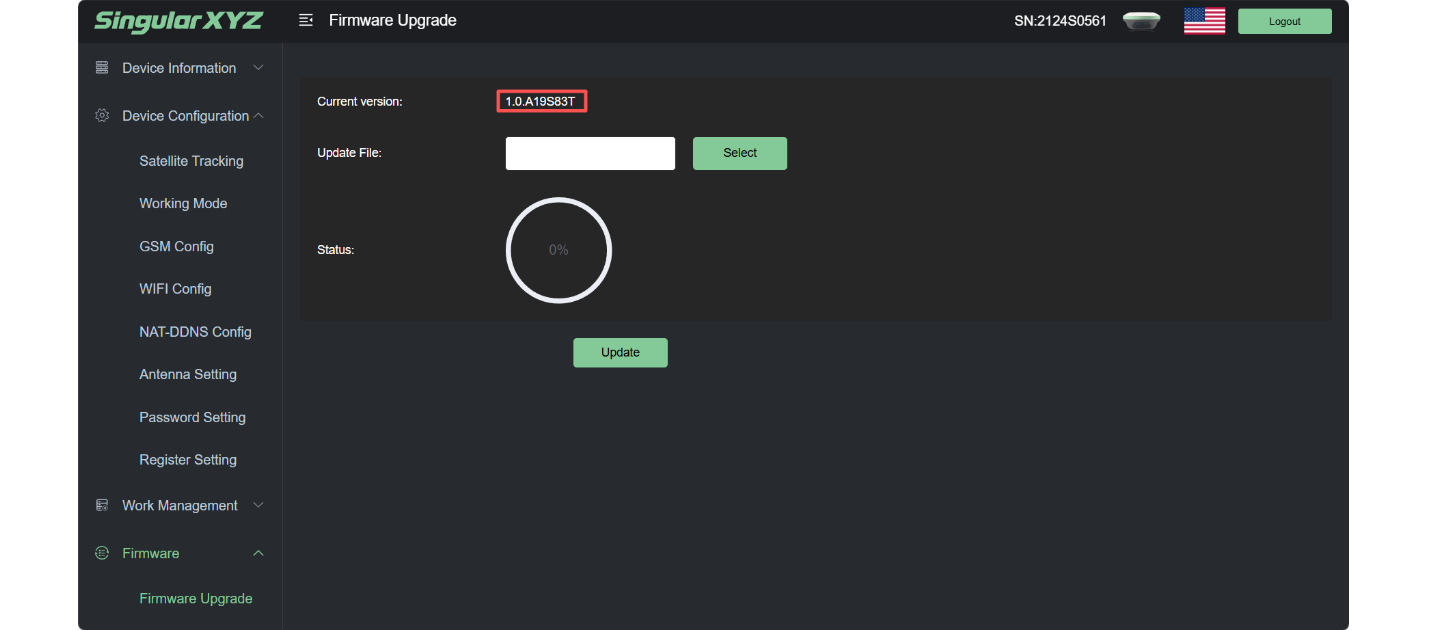Select the Firmware Upgrade menu item
The image size is (1432, 630).
click(x=196, y=598)
